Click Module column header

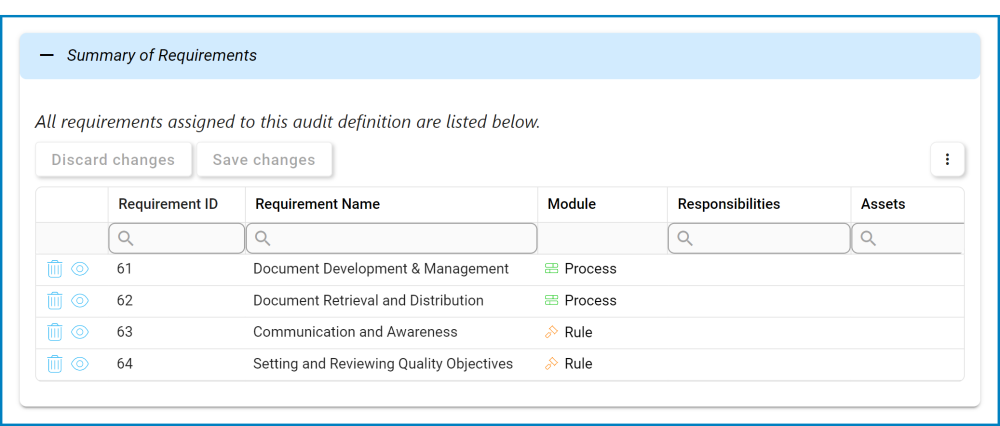coord(572,204)
